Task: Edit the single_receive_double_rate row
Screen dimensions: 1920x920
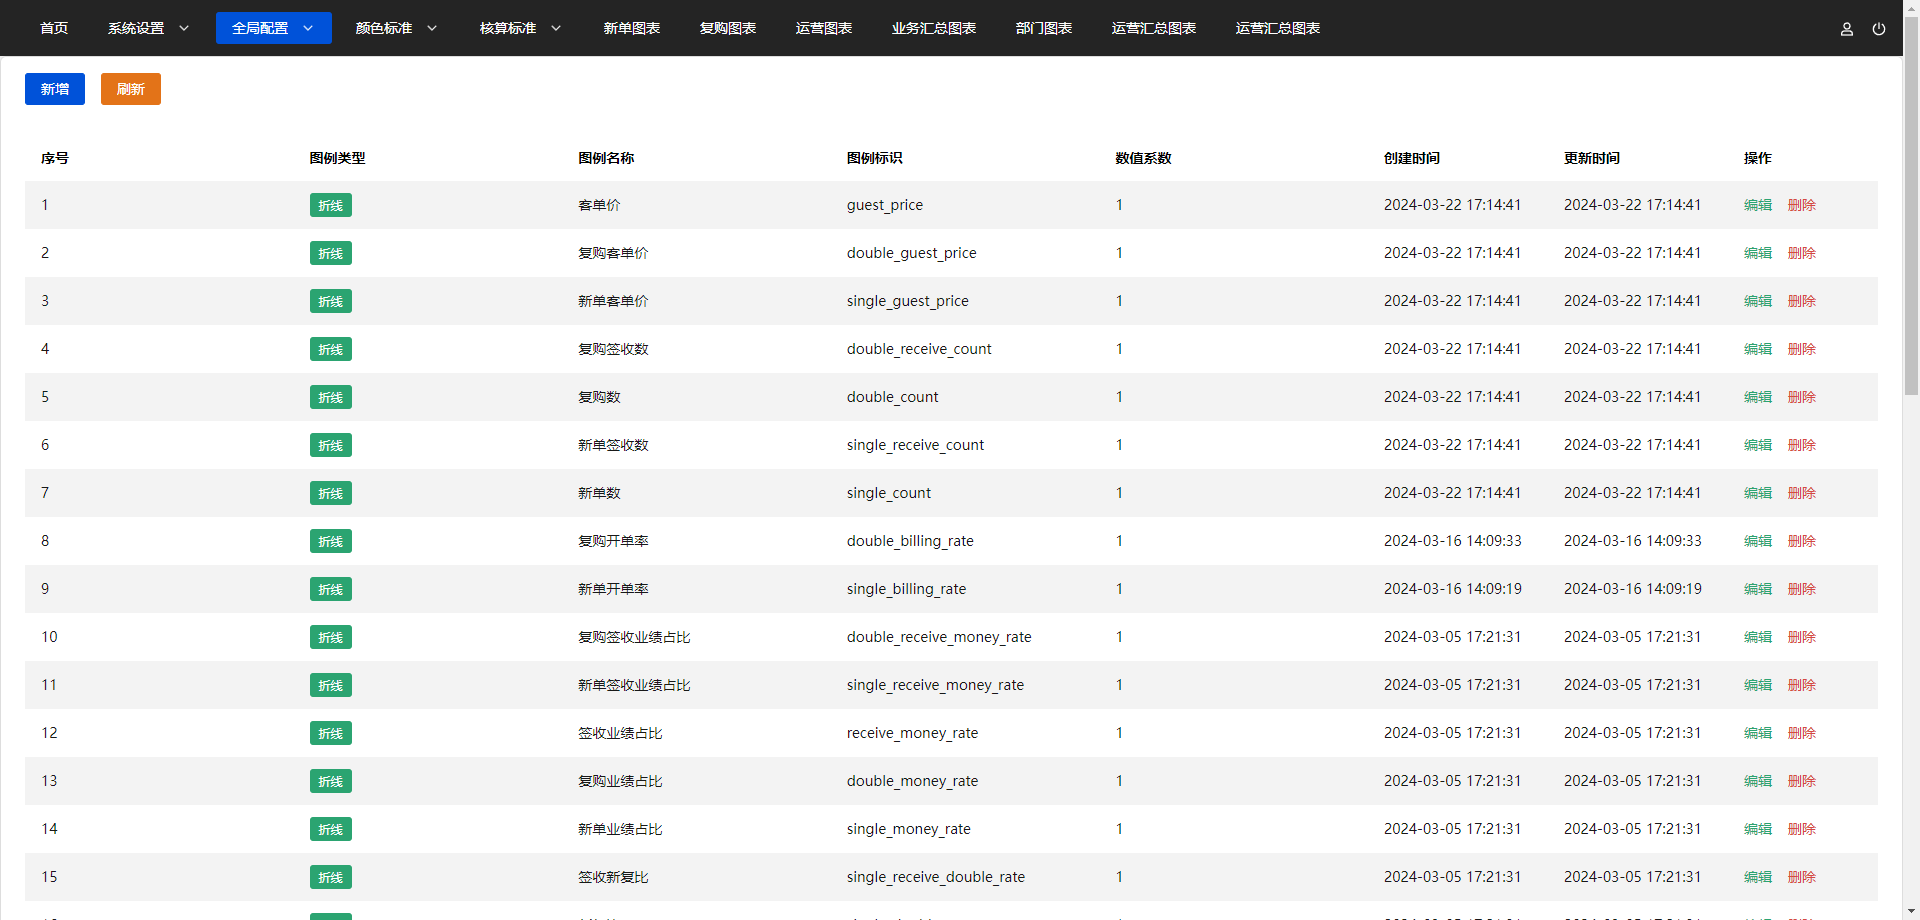Action: 1758,877
